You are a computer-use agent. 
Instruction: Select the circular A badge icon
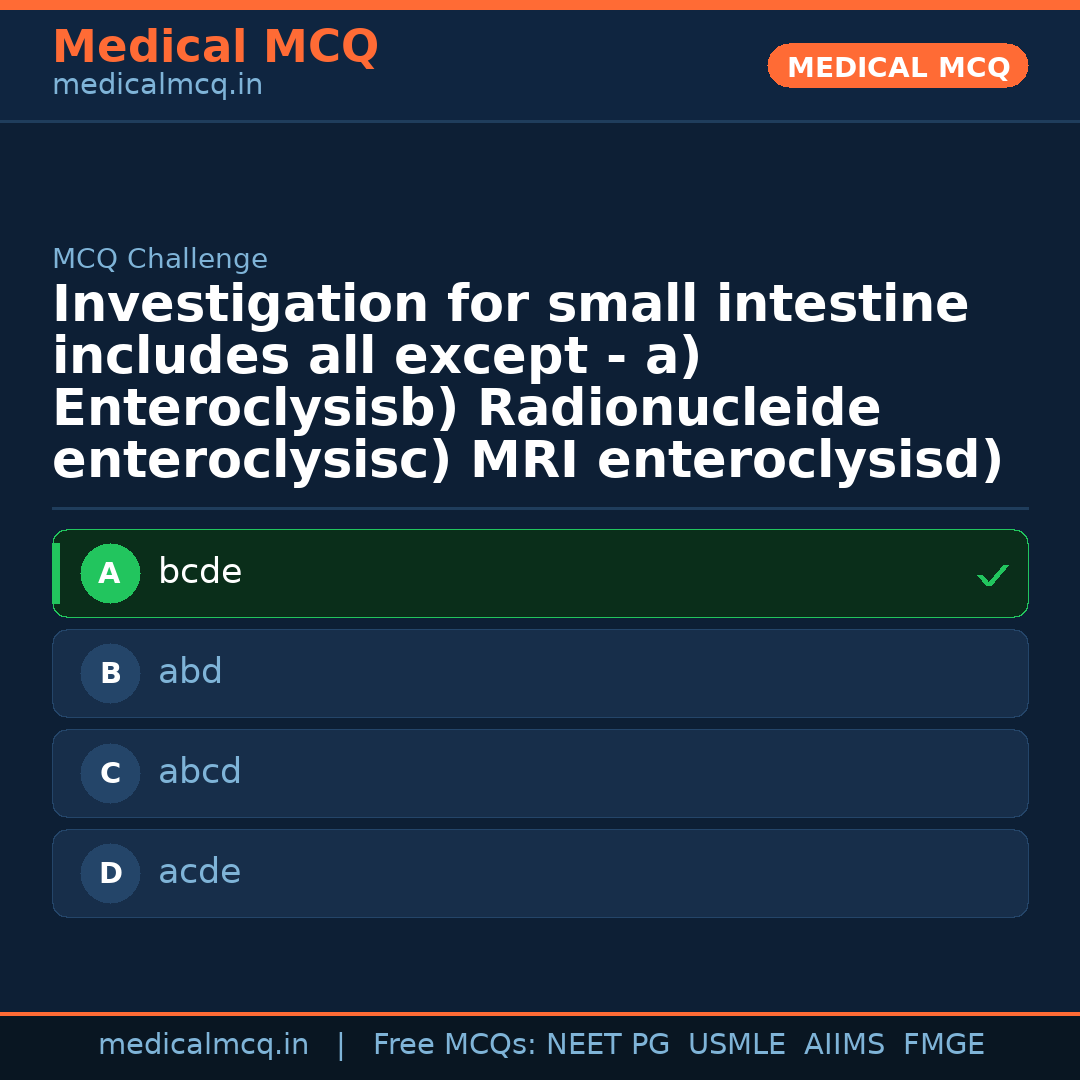[110, 573]
